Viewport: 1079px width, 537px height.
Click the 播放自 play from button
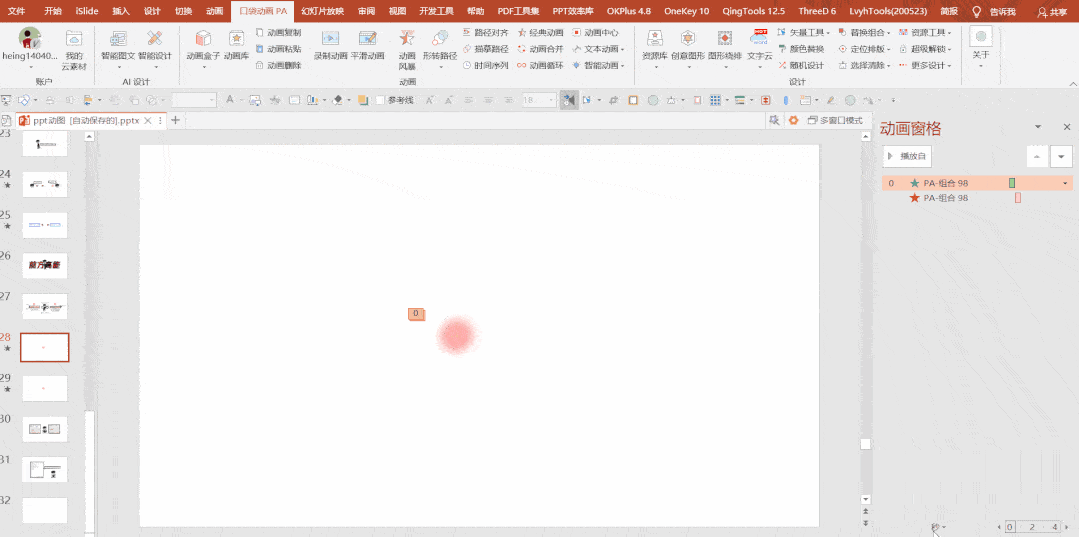tap(907, 156)
